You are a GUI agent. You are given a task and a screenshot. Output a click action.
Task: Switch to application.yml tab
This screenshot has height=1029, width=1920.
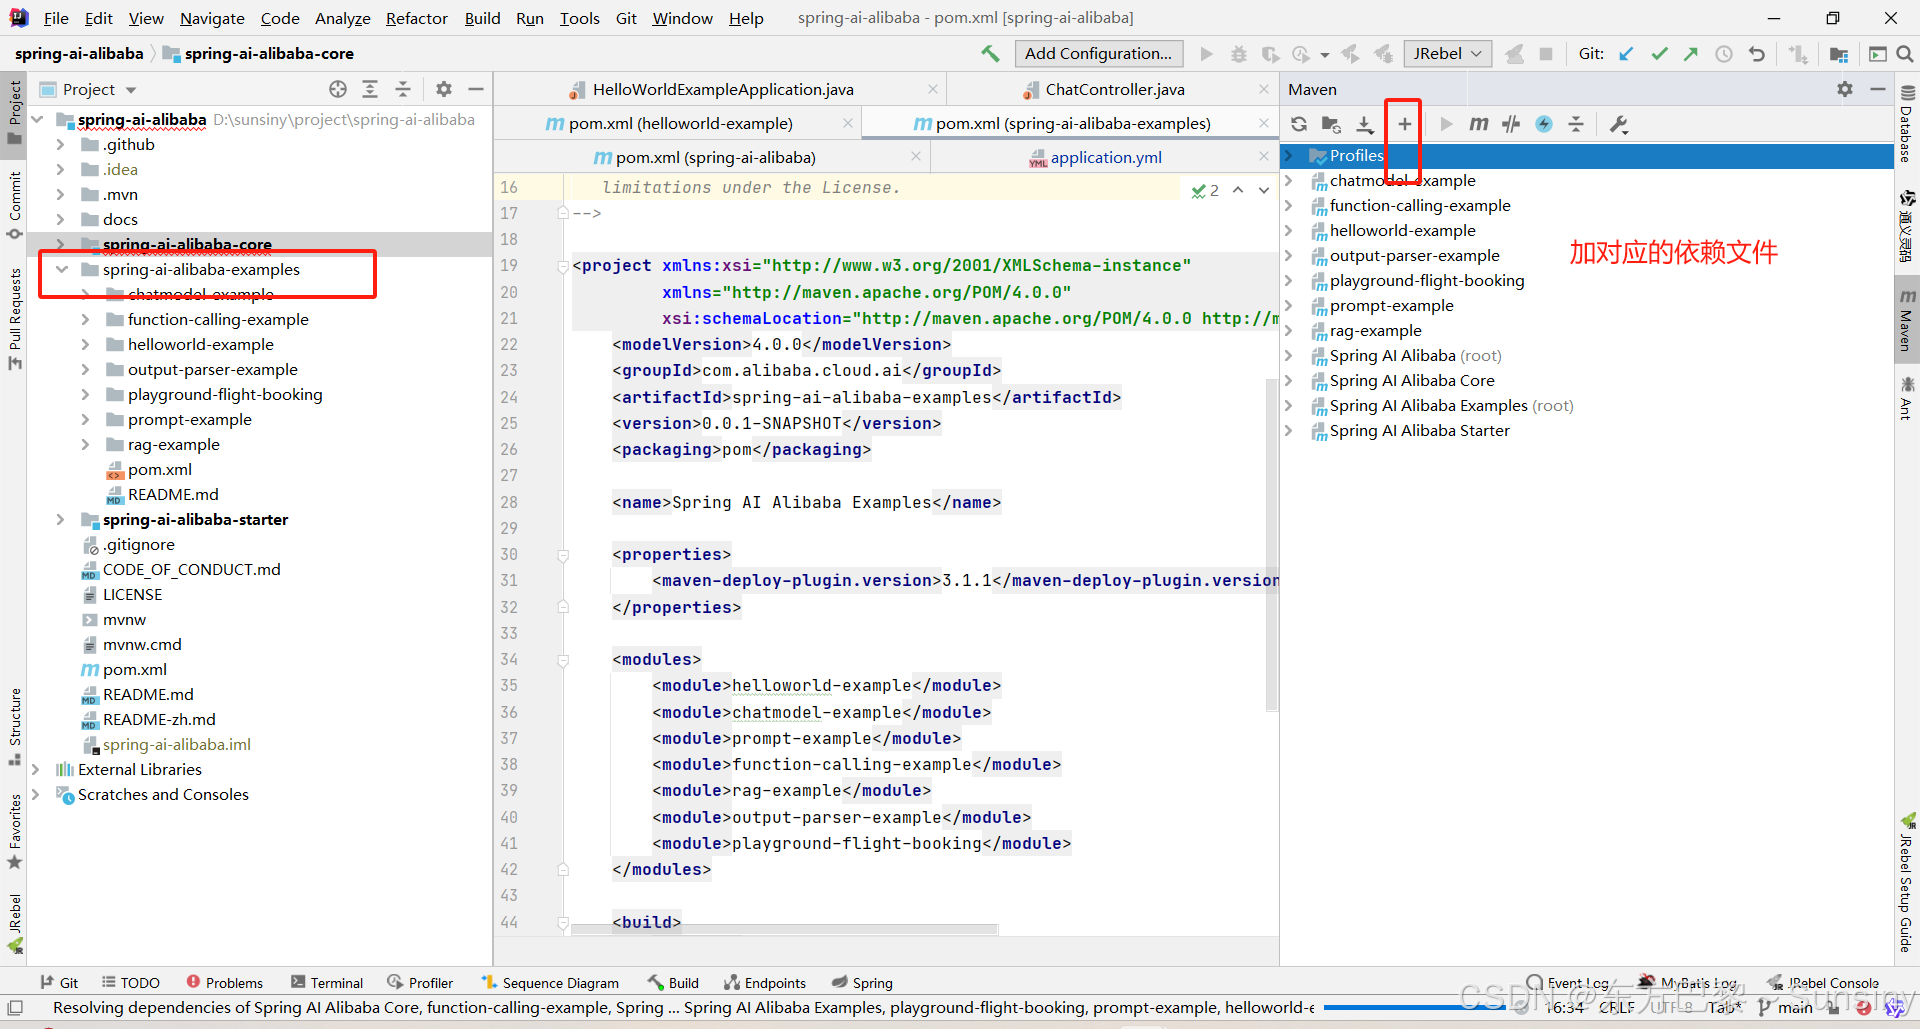(1106, 157)
